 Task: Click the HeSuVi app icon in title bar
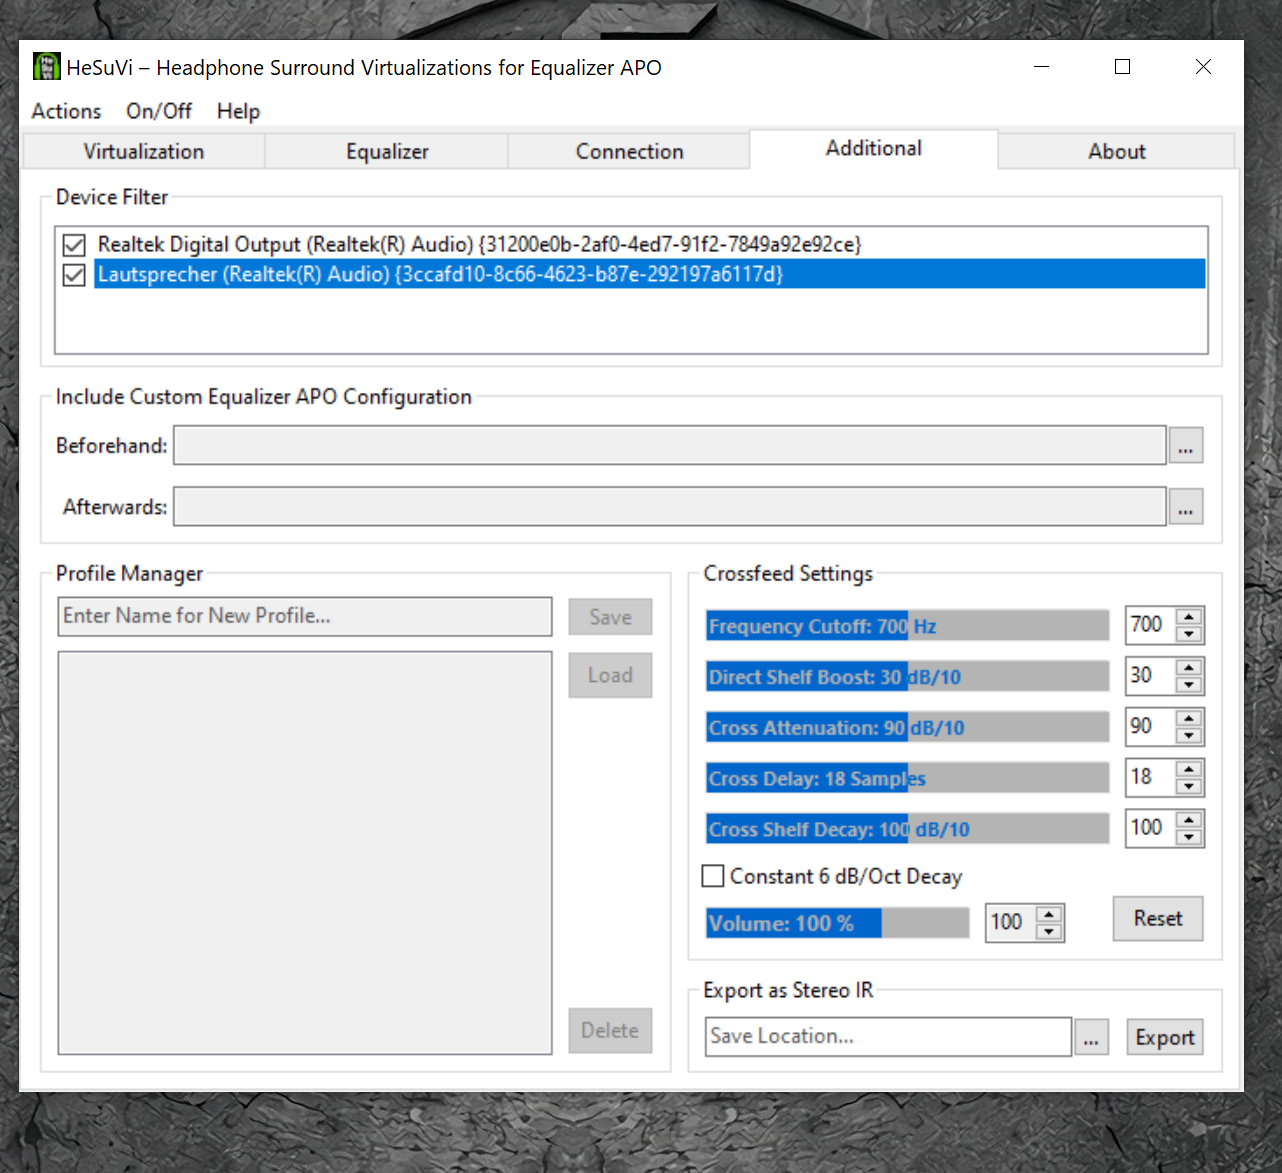(46, 67)
